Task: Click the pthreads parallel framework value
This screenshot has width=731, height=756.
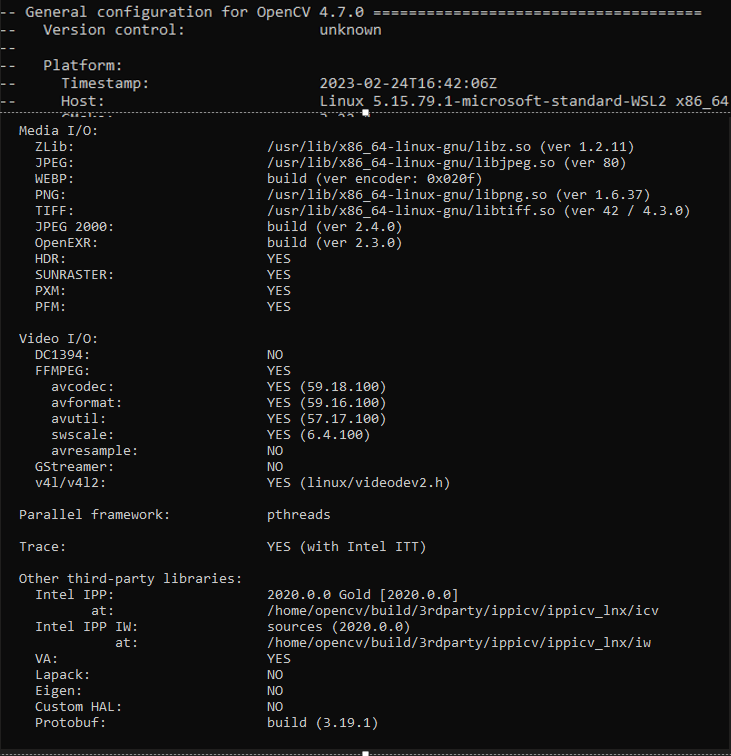Action: coord(298,515)
